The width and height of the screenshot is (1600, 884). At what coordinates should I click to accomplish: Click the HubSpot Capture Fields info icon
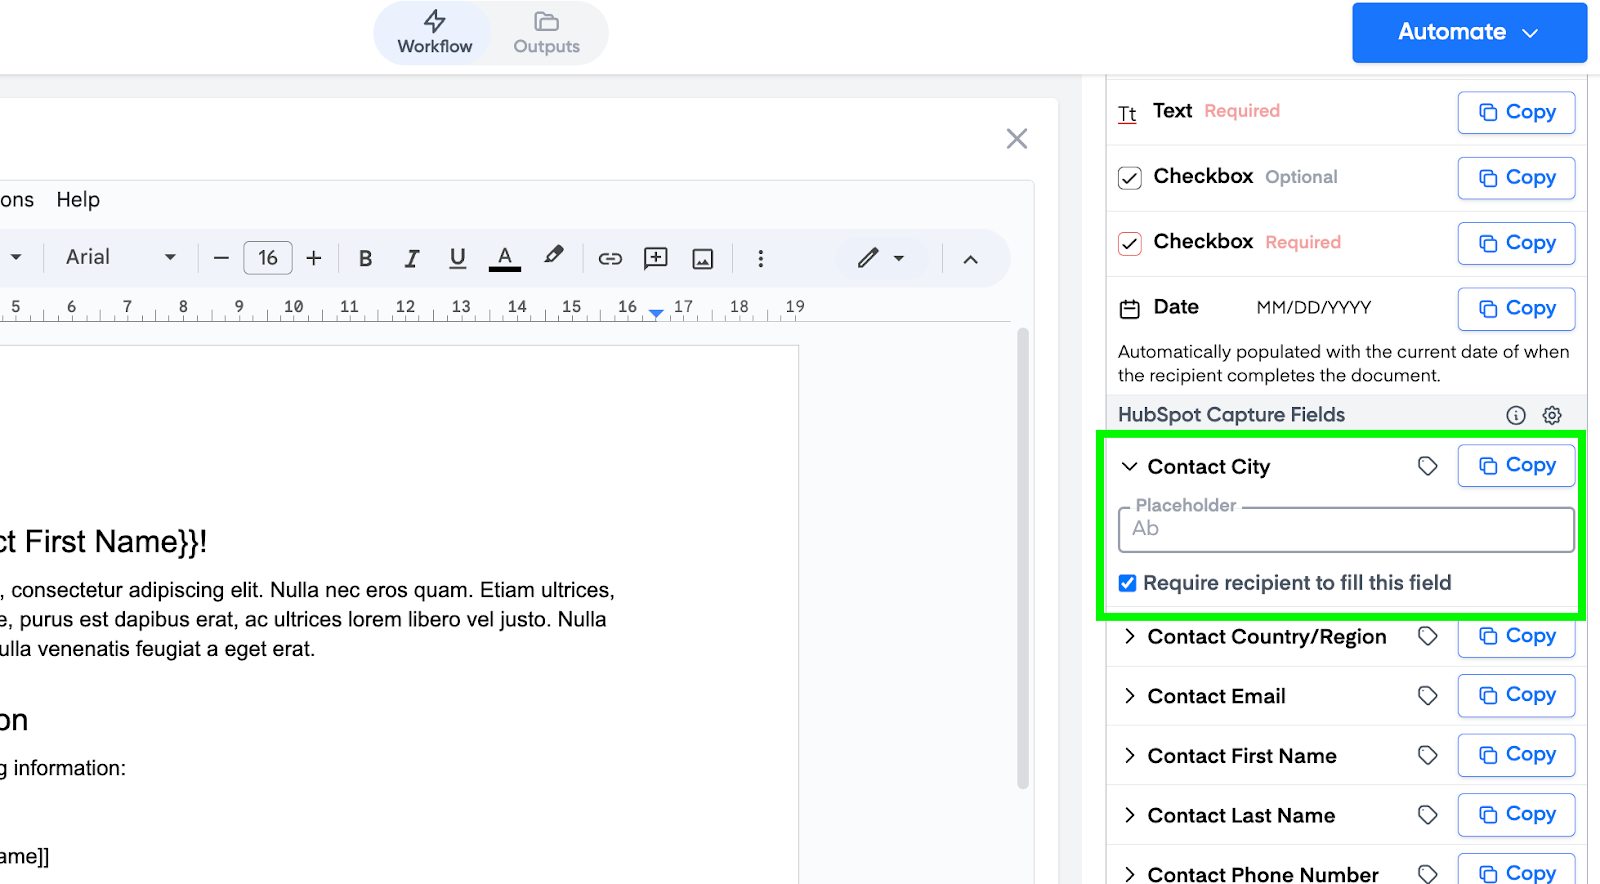[x=1516, y=415]
